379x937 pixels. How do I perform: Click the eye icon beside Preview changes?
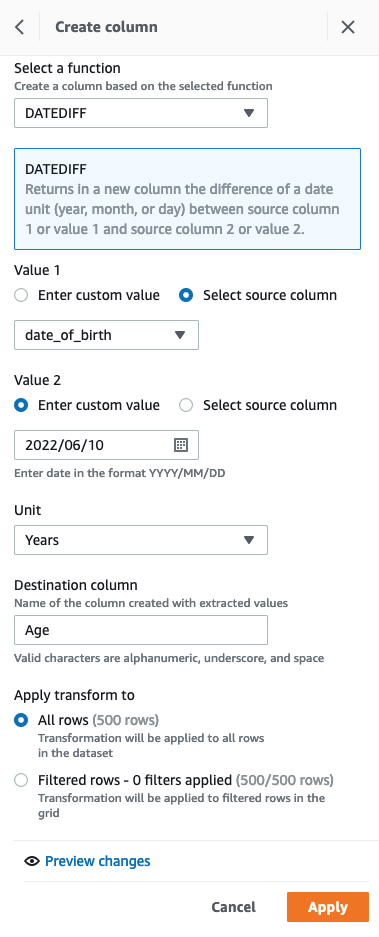click(32, 861)
